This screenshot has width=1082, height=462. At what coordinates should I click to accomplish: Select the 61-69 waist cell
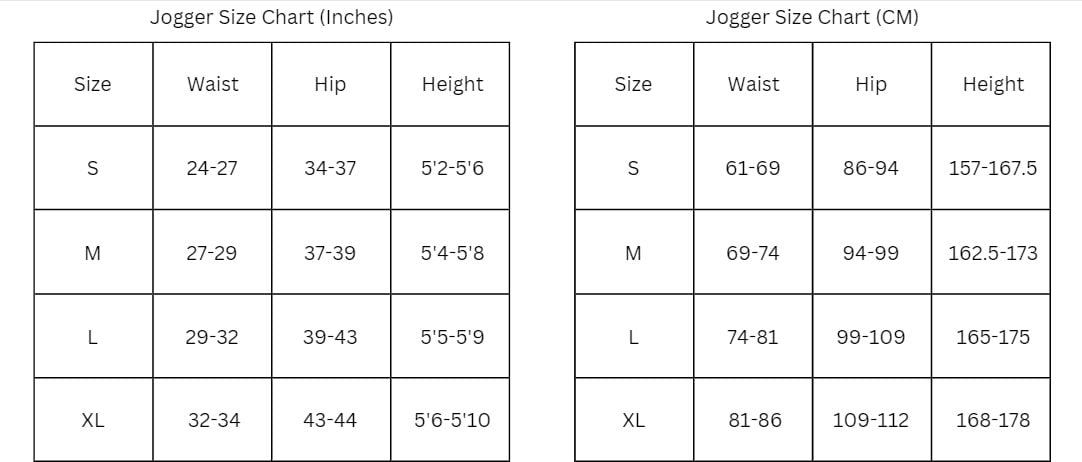tap(754, 168)
